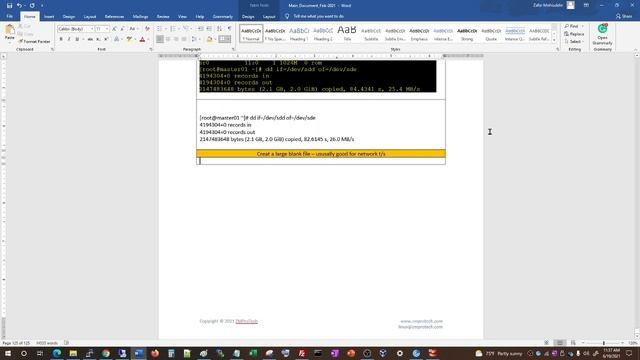The height and width of the screenshot is (360, 640).
Task: Adjust the zoom slider in status bar
Action: point(604,343)
